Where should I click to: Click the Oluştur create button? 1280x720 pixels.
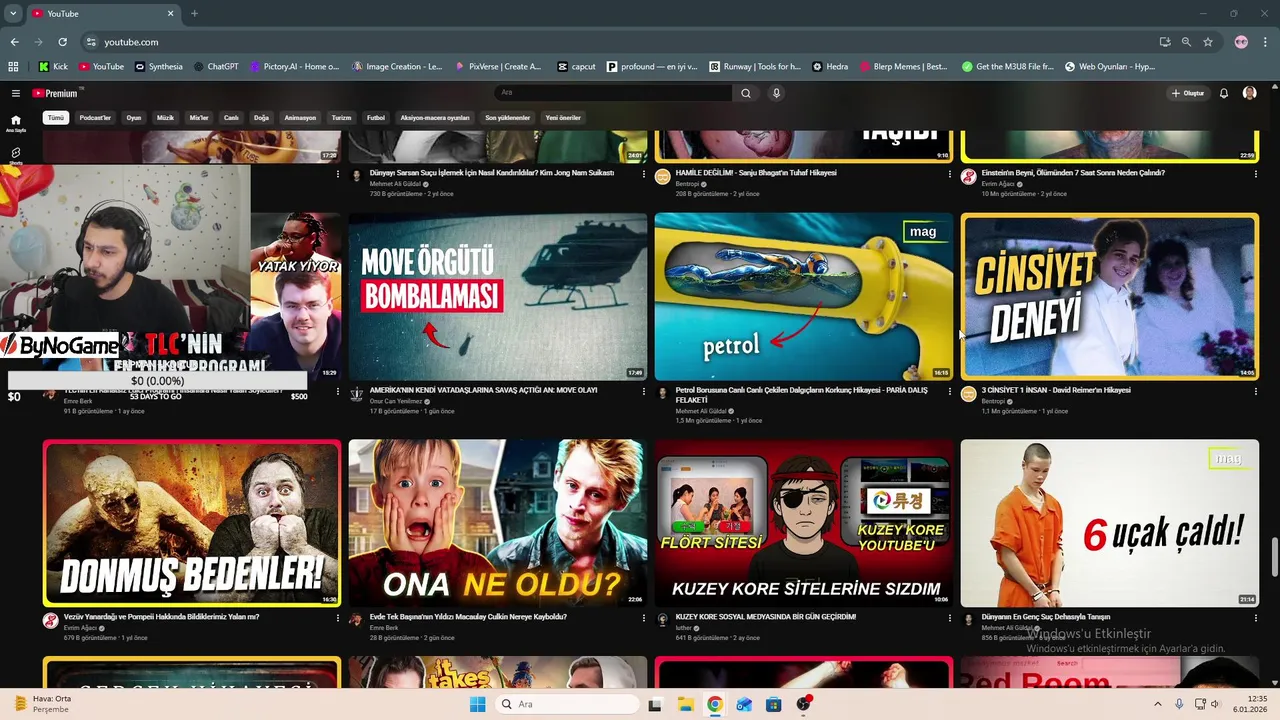pyautogui.click(x=1188, y=93)
